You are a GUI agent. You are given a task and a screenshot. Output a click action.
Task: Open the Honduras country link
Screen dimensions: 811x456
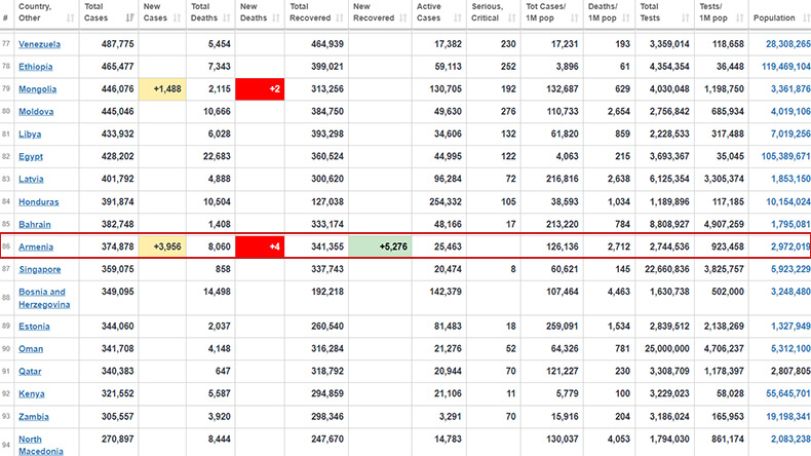(39, 202)
